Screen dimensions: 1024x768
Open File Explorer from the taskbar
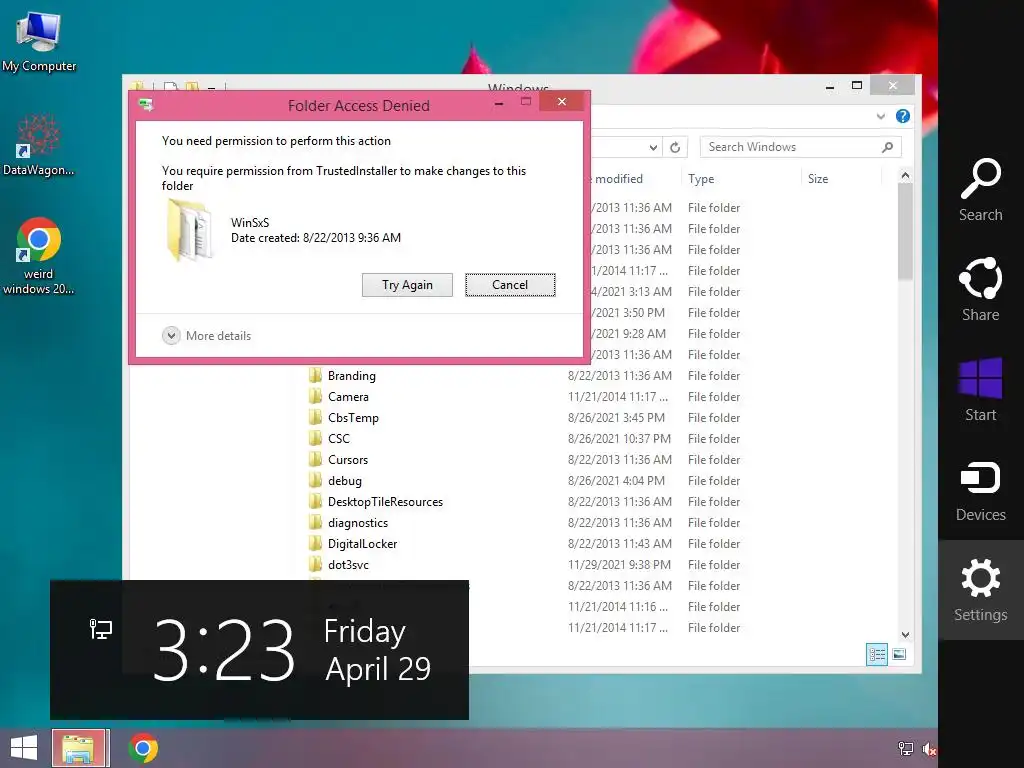click(x=80, y=748)
